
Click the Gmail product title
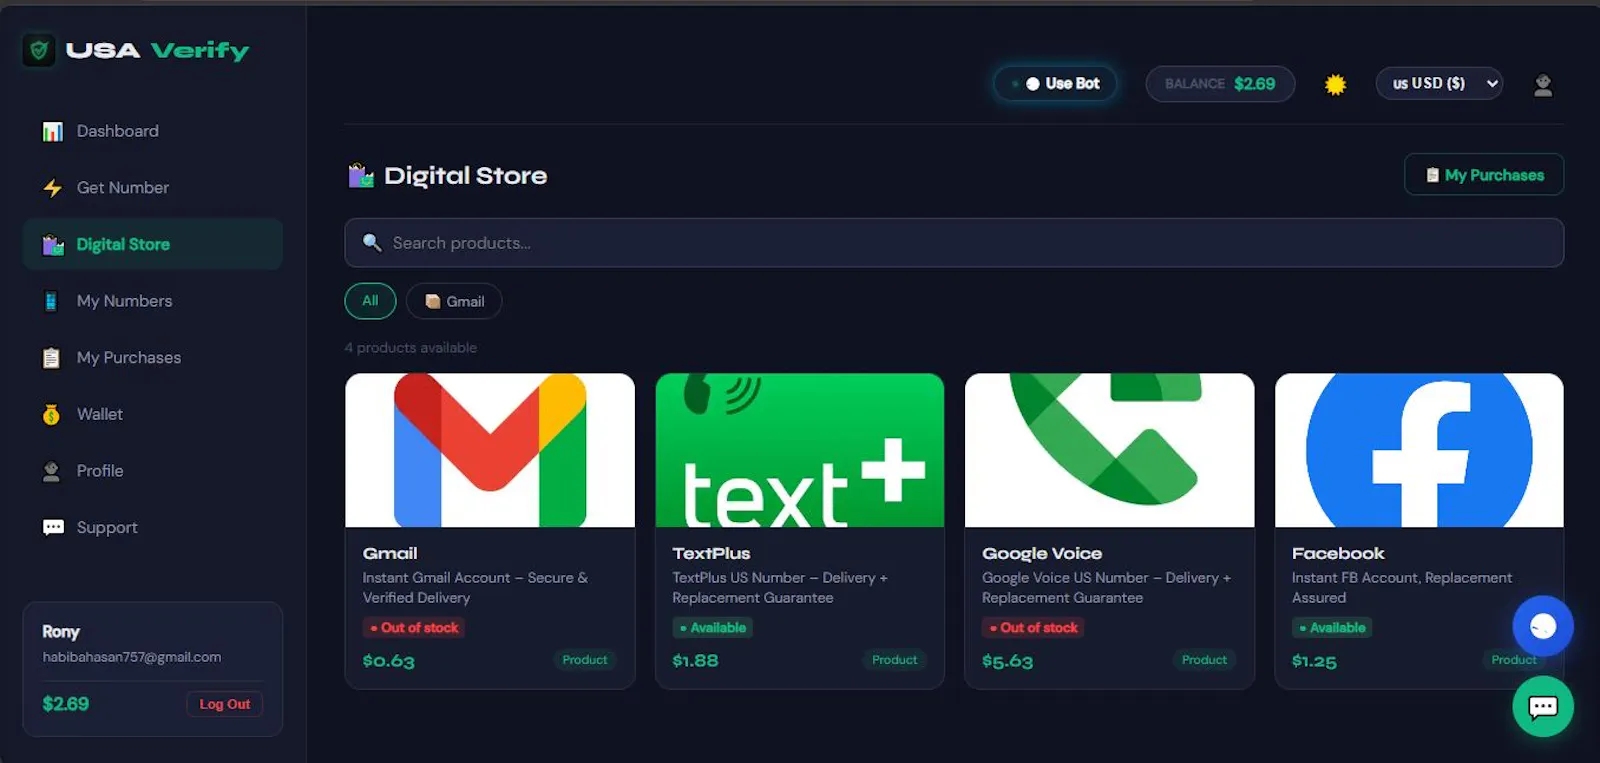tap(390, 553)
